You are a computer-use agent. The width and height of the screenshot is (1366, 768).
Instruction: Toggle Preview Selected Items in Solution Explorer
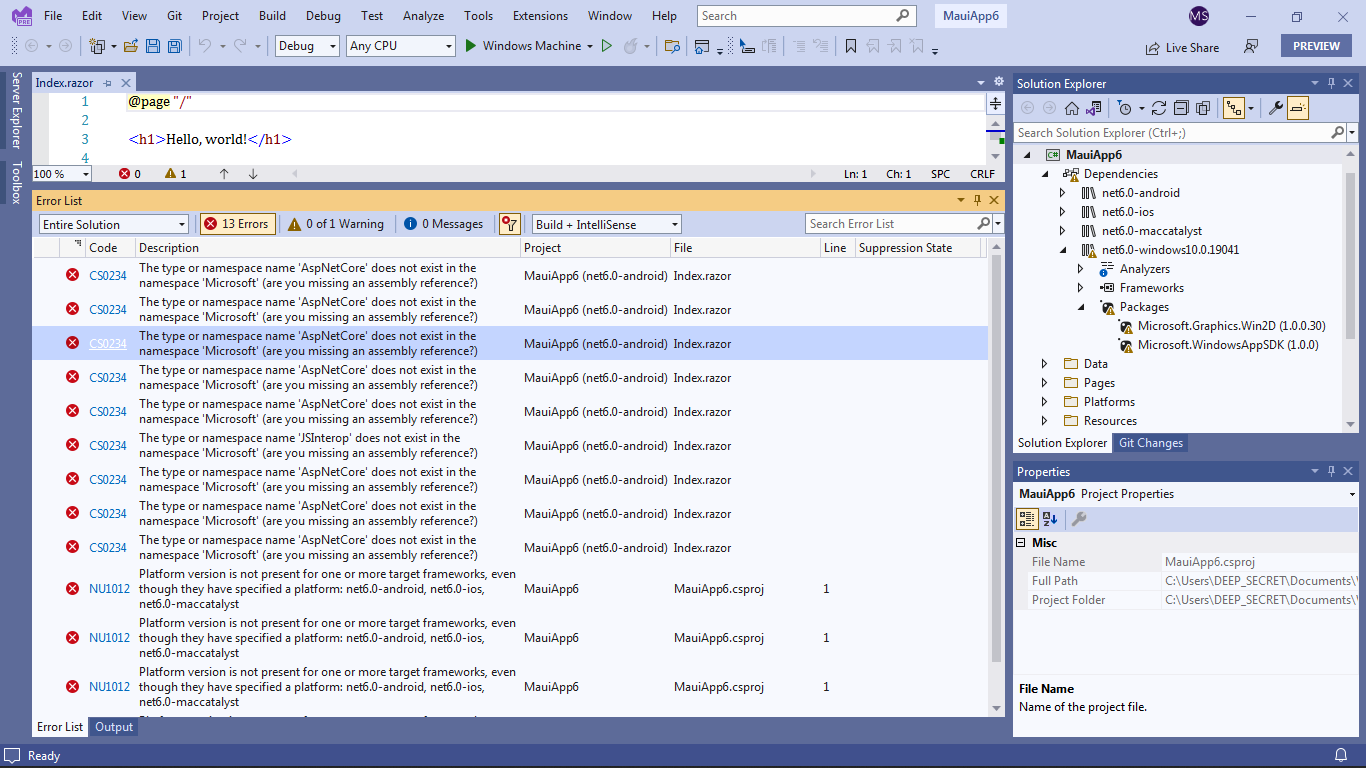(1298, 108)
